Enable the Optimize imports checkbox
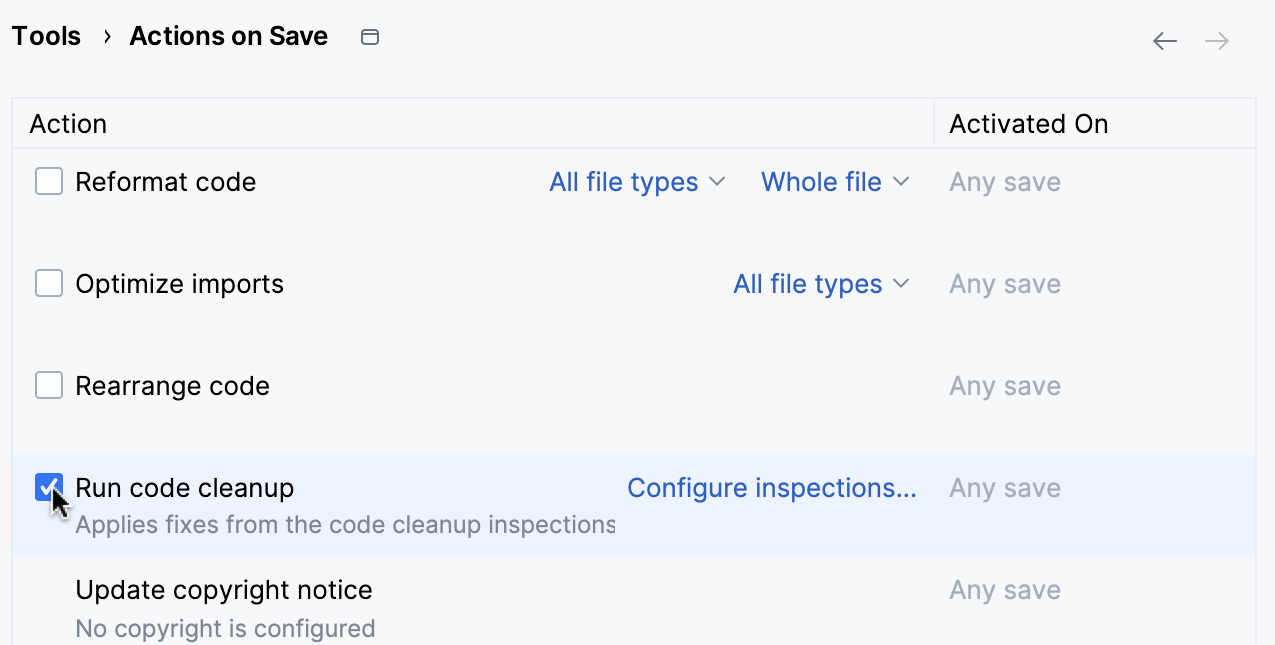The width and height of the screenshot is (1275, 645). 48,283
